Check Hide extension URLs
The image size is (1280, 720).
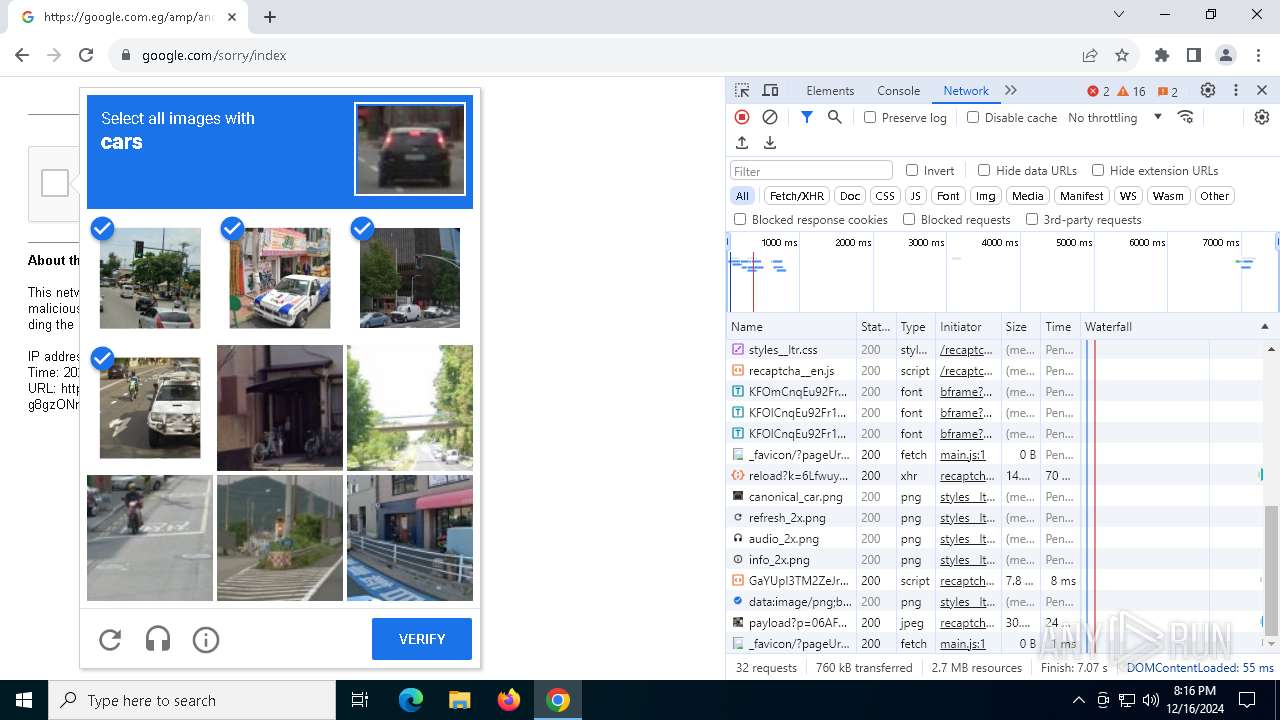pyautogui.click(x=1098, y=170)
